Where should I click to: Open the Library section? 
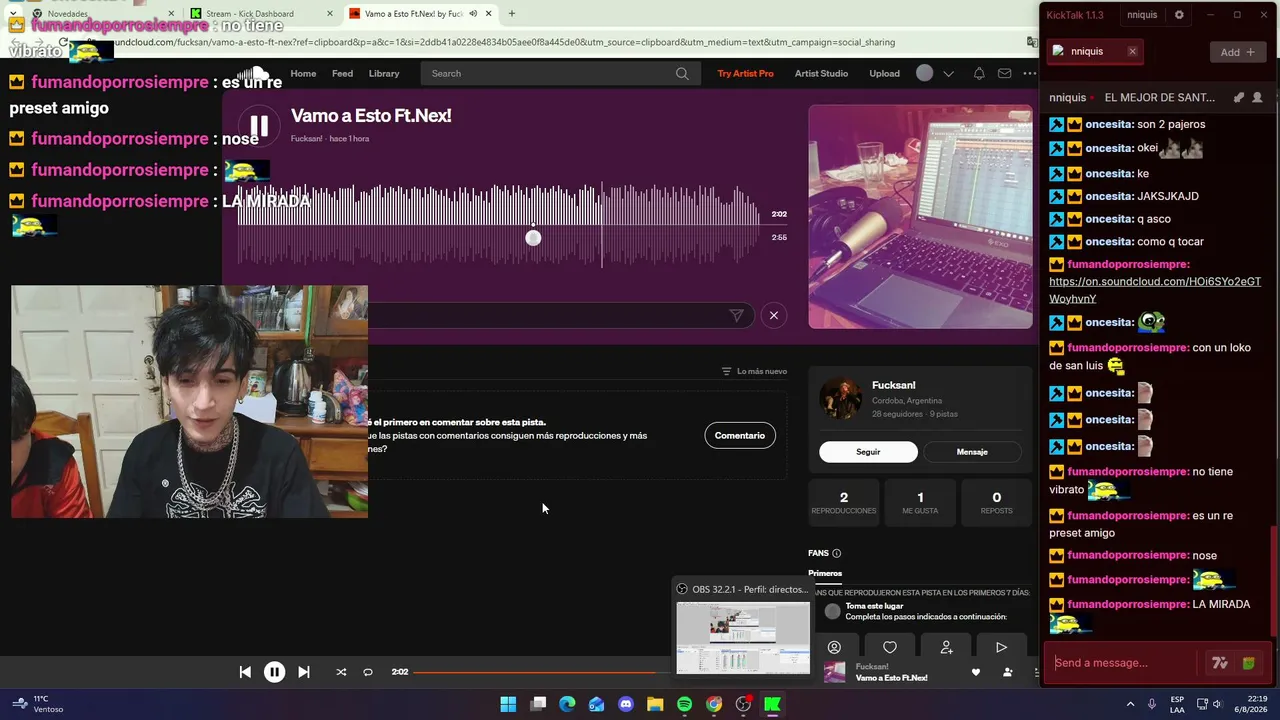click(x=384, y=73)
